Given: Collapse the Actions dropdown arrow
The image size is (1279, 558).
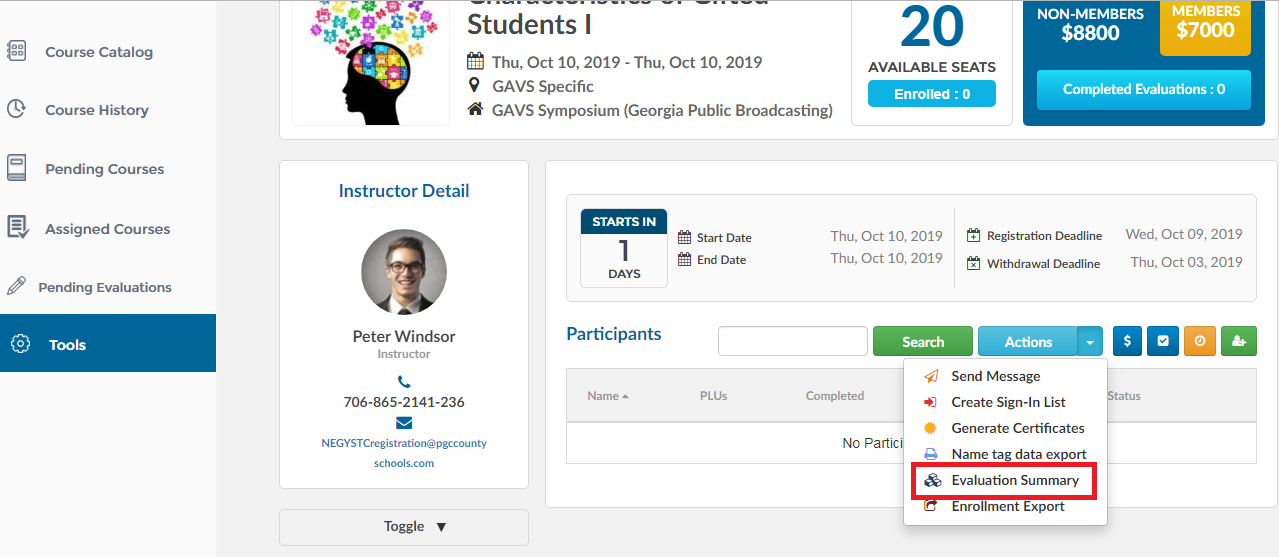Looking at the screenshot, I should coord(1090,341).
